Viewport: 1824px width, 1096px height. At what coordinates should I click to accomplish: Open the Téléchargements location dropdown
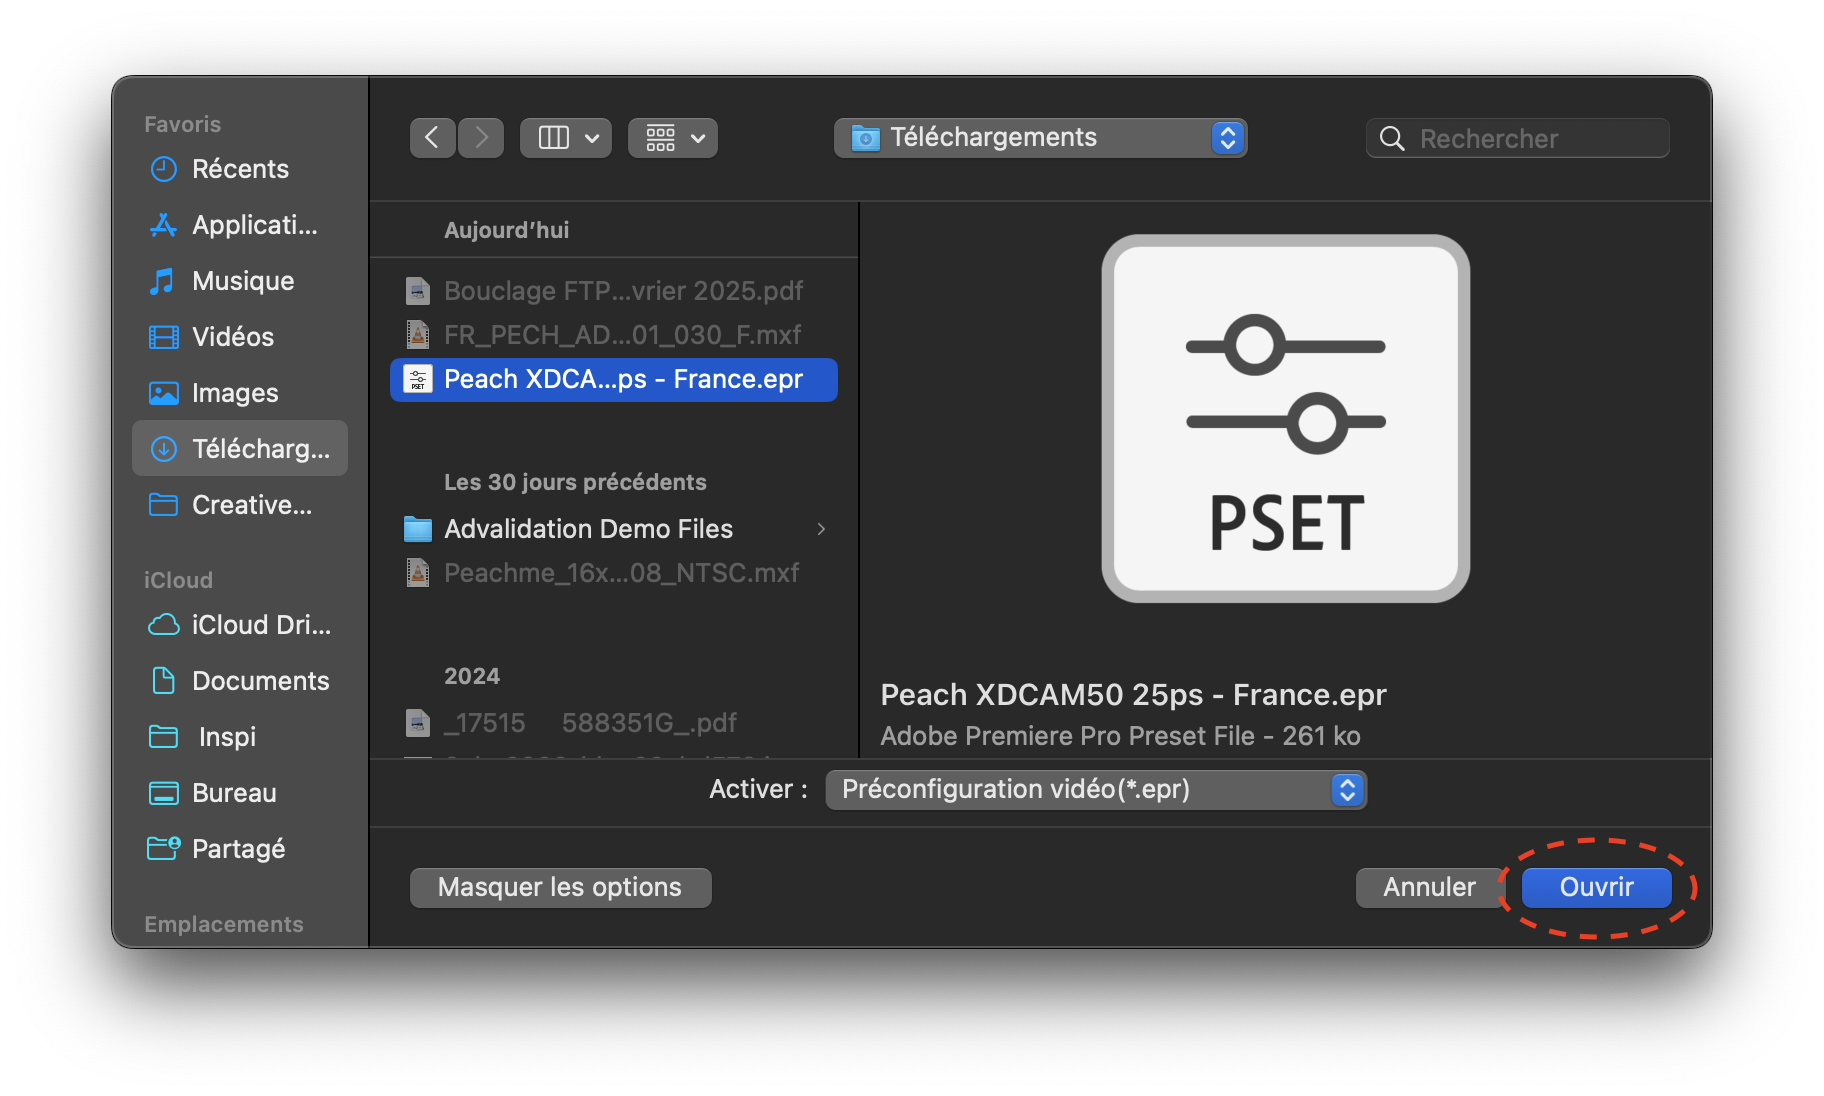1040,137
